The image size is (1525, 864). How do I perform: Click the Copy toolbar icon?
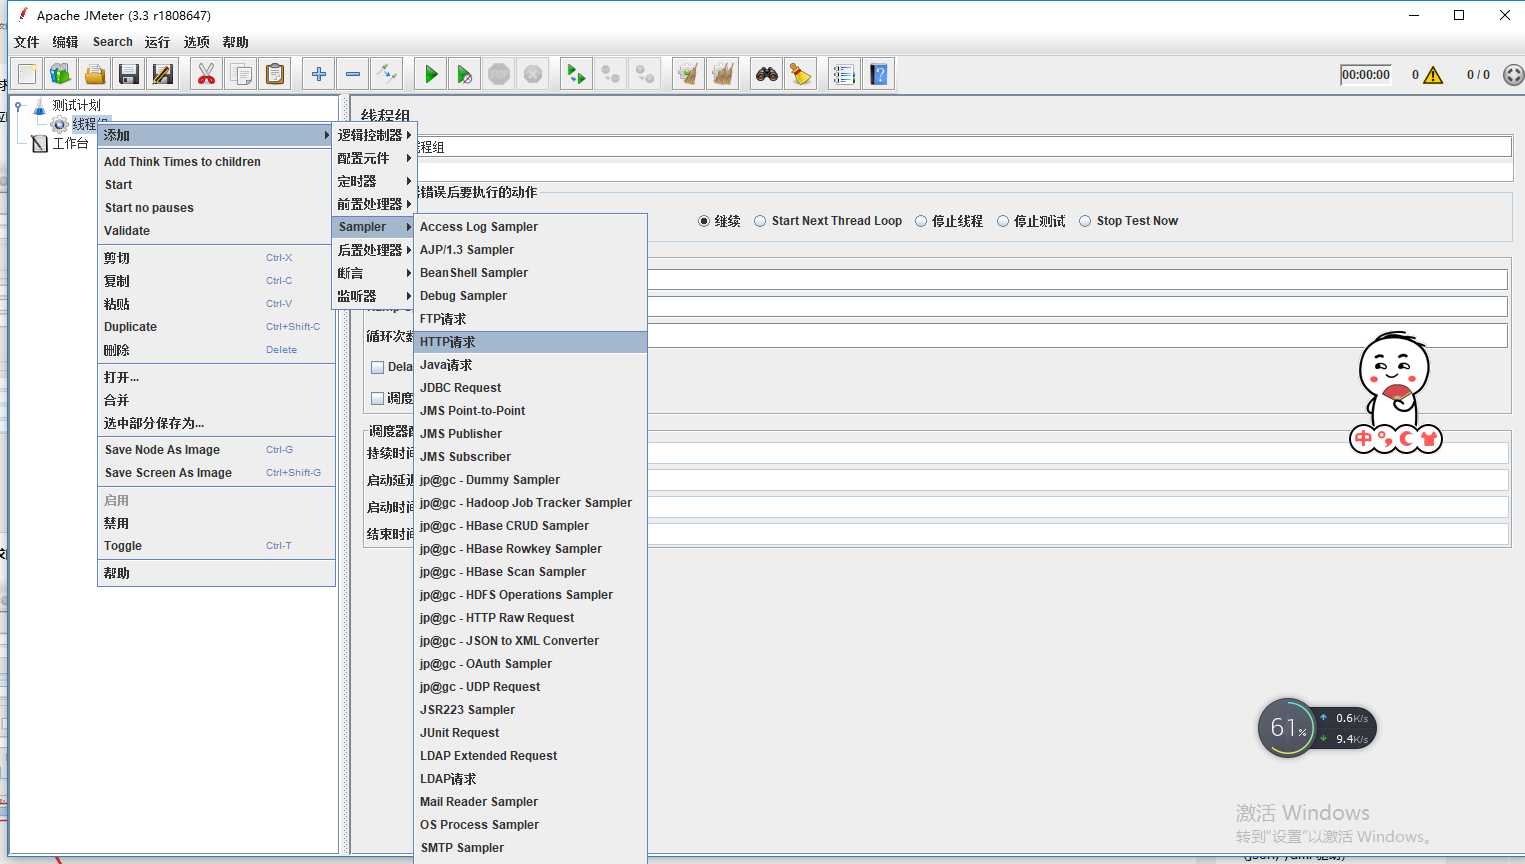241,74
